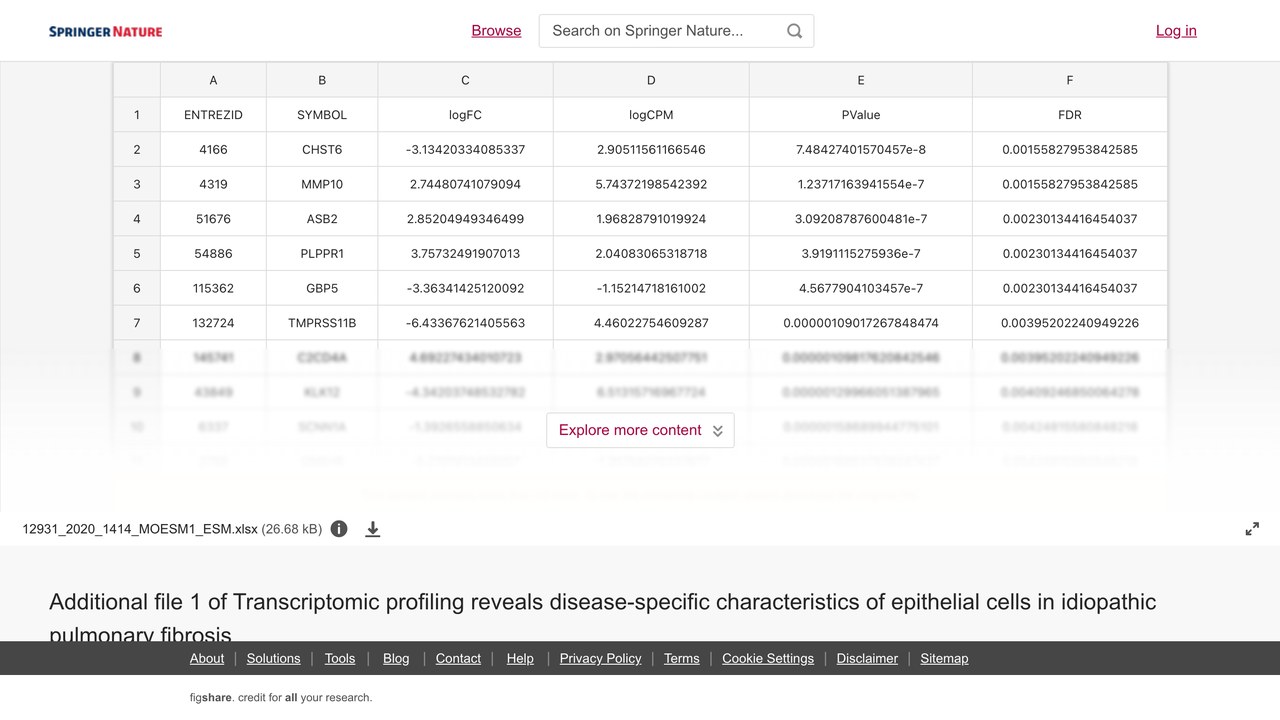Download the xlsx file via download icon
1280x720 pixels.
click(373, 529)
